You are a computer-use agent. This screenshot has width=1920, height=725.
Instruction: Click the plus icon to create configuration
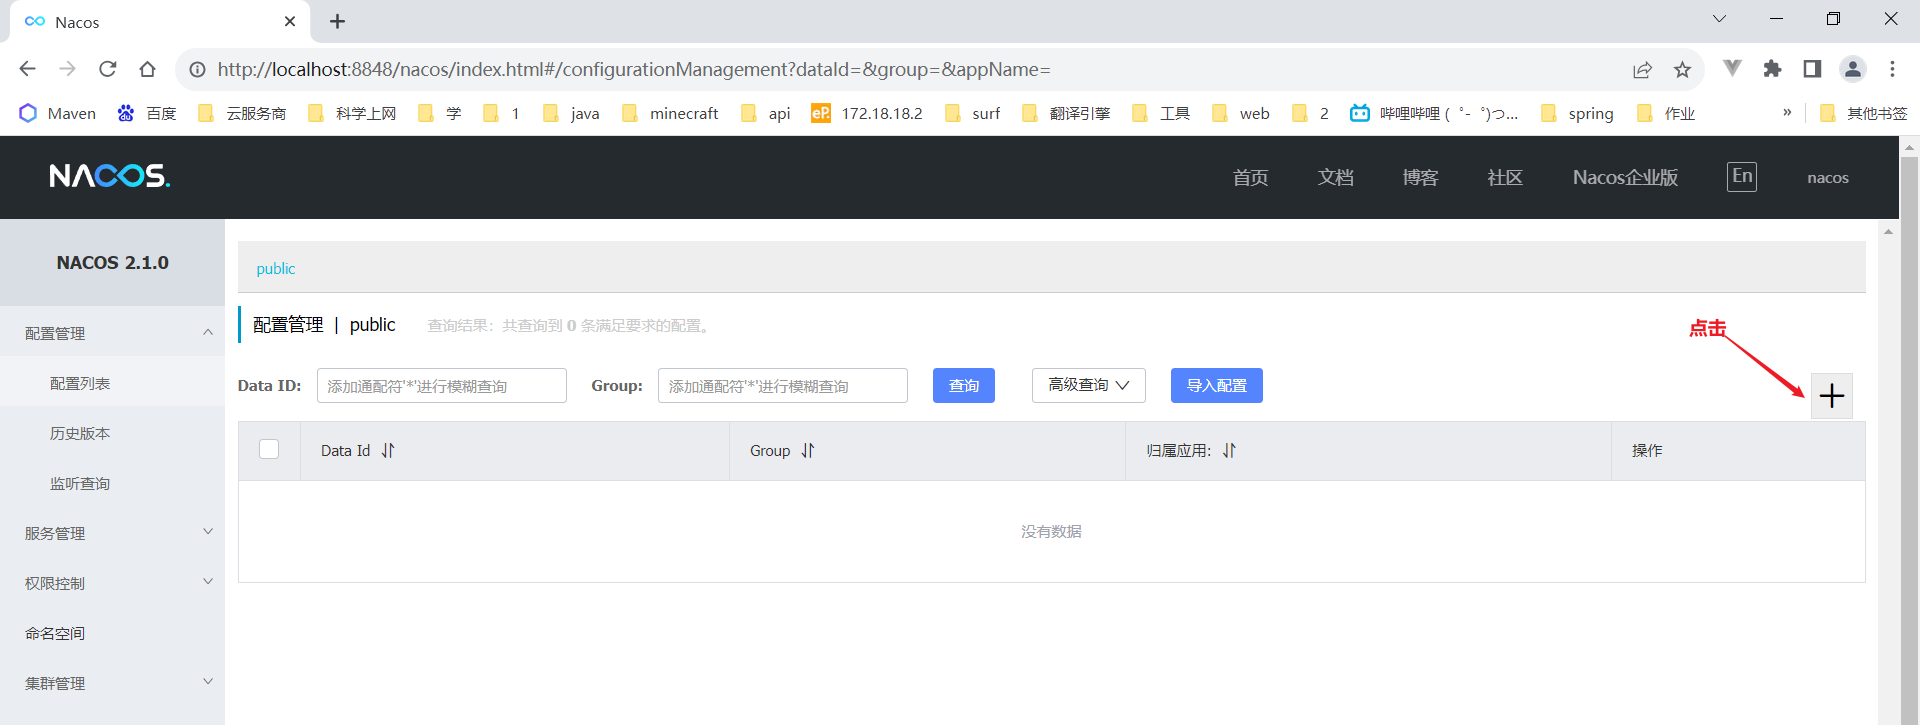click(x=1831, y=396)
